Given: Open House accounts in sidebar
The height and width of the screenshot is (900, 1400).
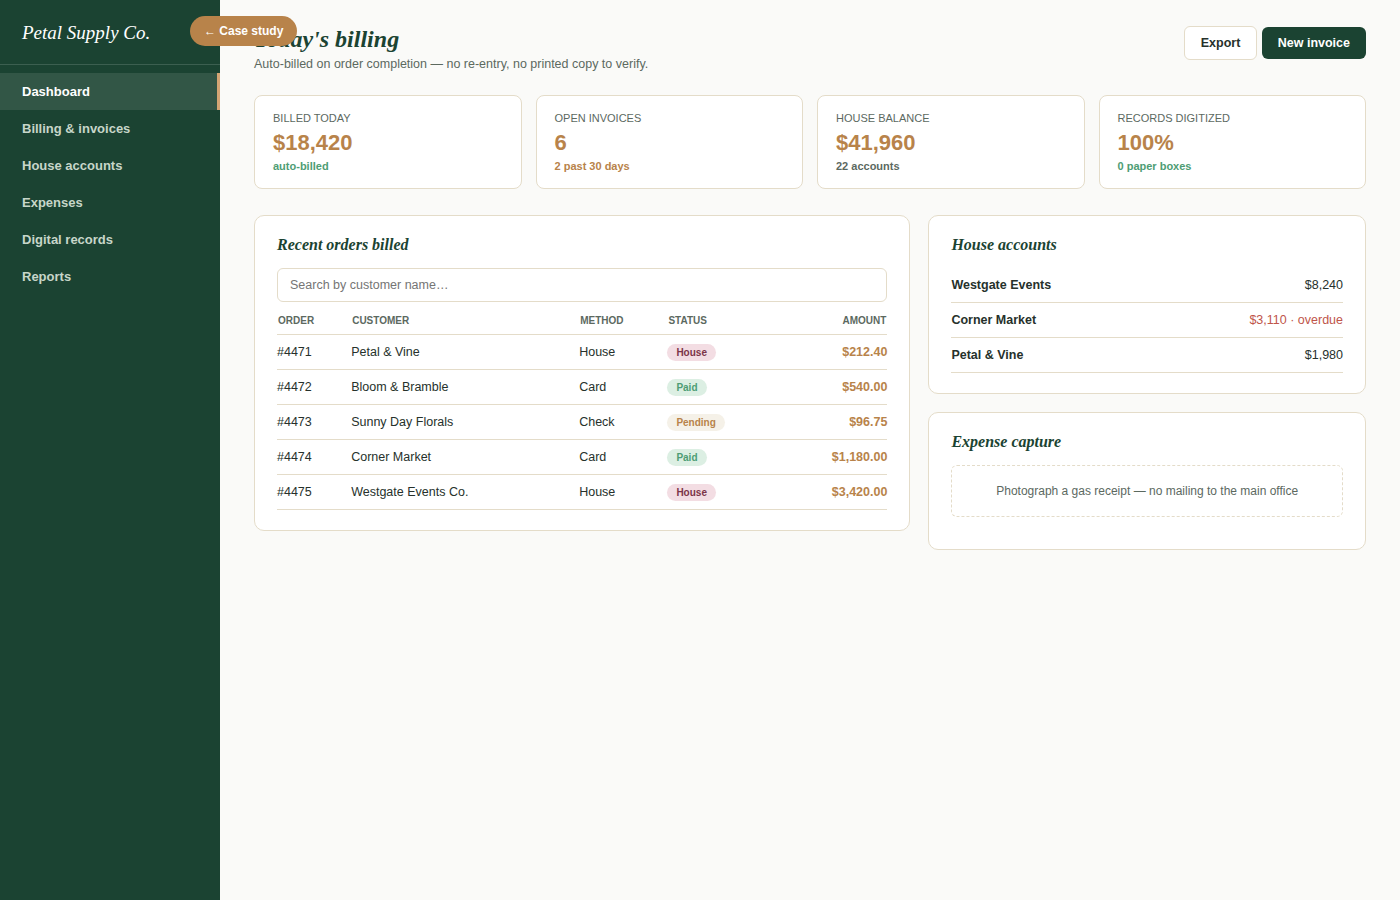Looking at the screenshot, I should point(109,165).
